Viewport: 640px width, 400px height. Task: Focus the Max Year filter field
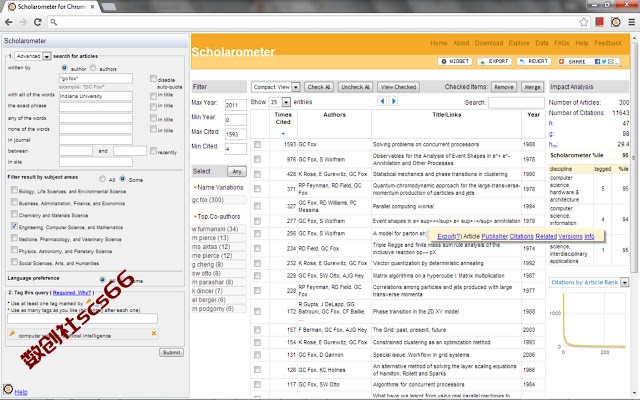[236, 105]
